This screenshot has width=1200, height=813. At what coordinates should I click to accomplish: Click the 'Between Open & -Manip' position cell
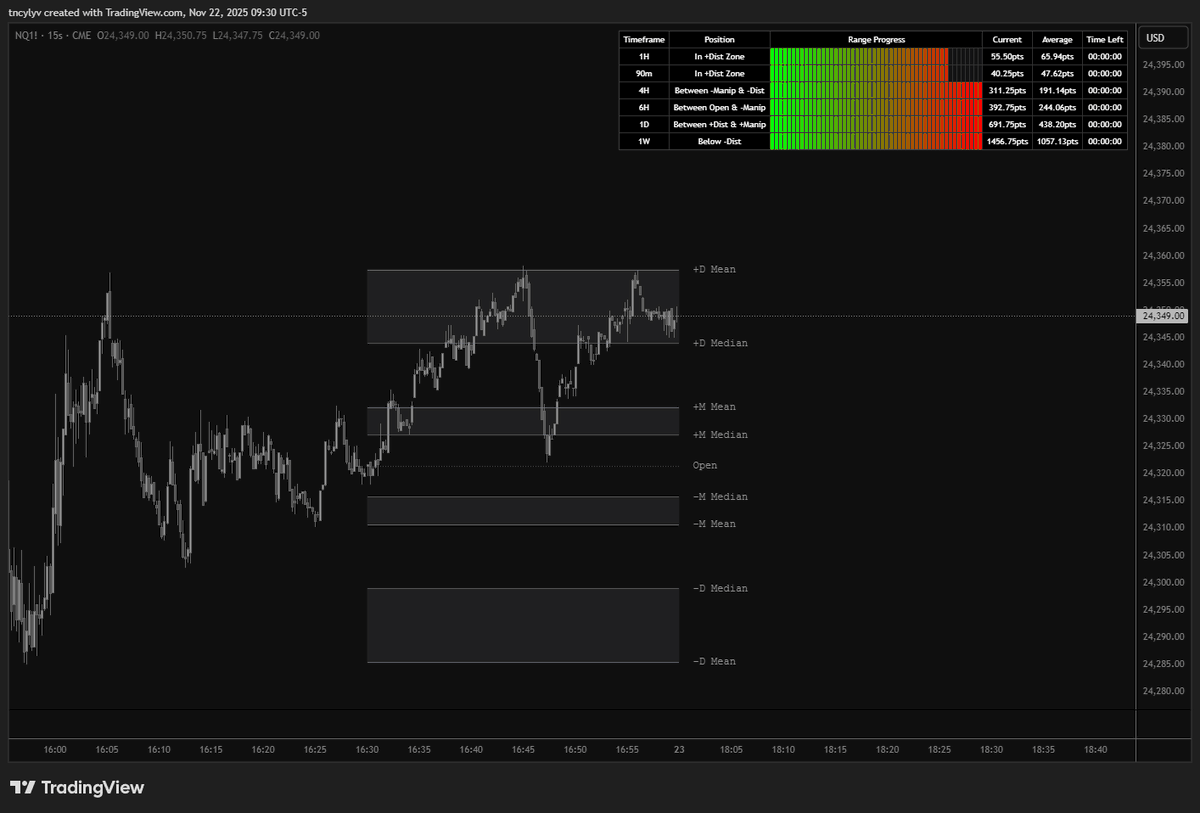tap(719, 108)
